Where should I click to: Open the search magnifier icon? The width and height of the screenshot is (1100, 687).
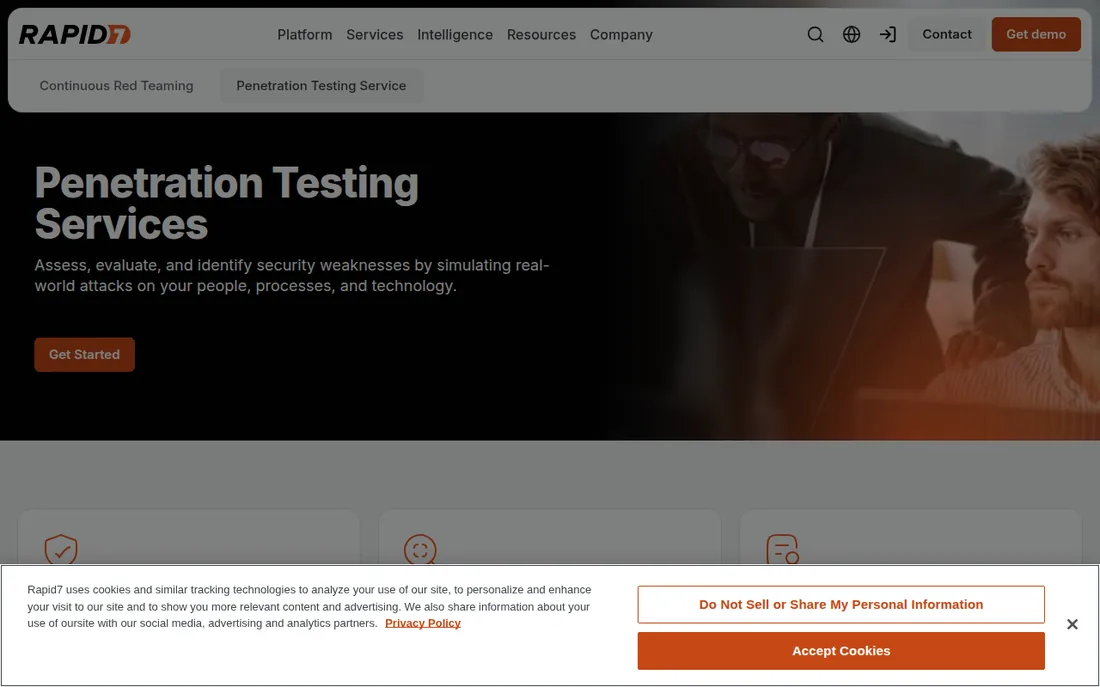click(x=815, y=34)
